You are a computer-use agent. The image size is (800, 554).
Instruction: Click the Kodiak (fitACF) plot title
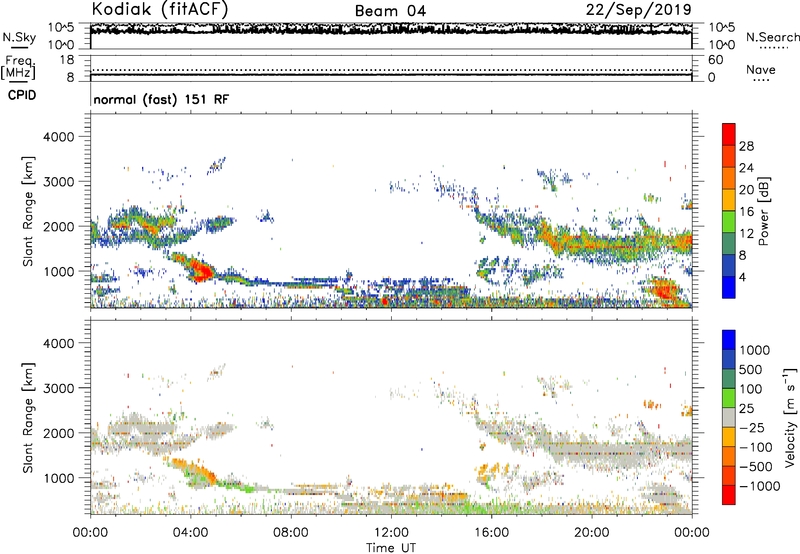pyautogui.click(x=160, y=10)
